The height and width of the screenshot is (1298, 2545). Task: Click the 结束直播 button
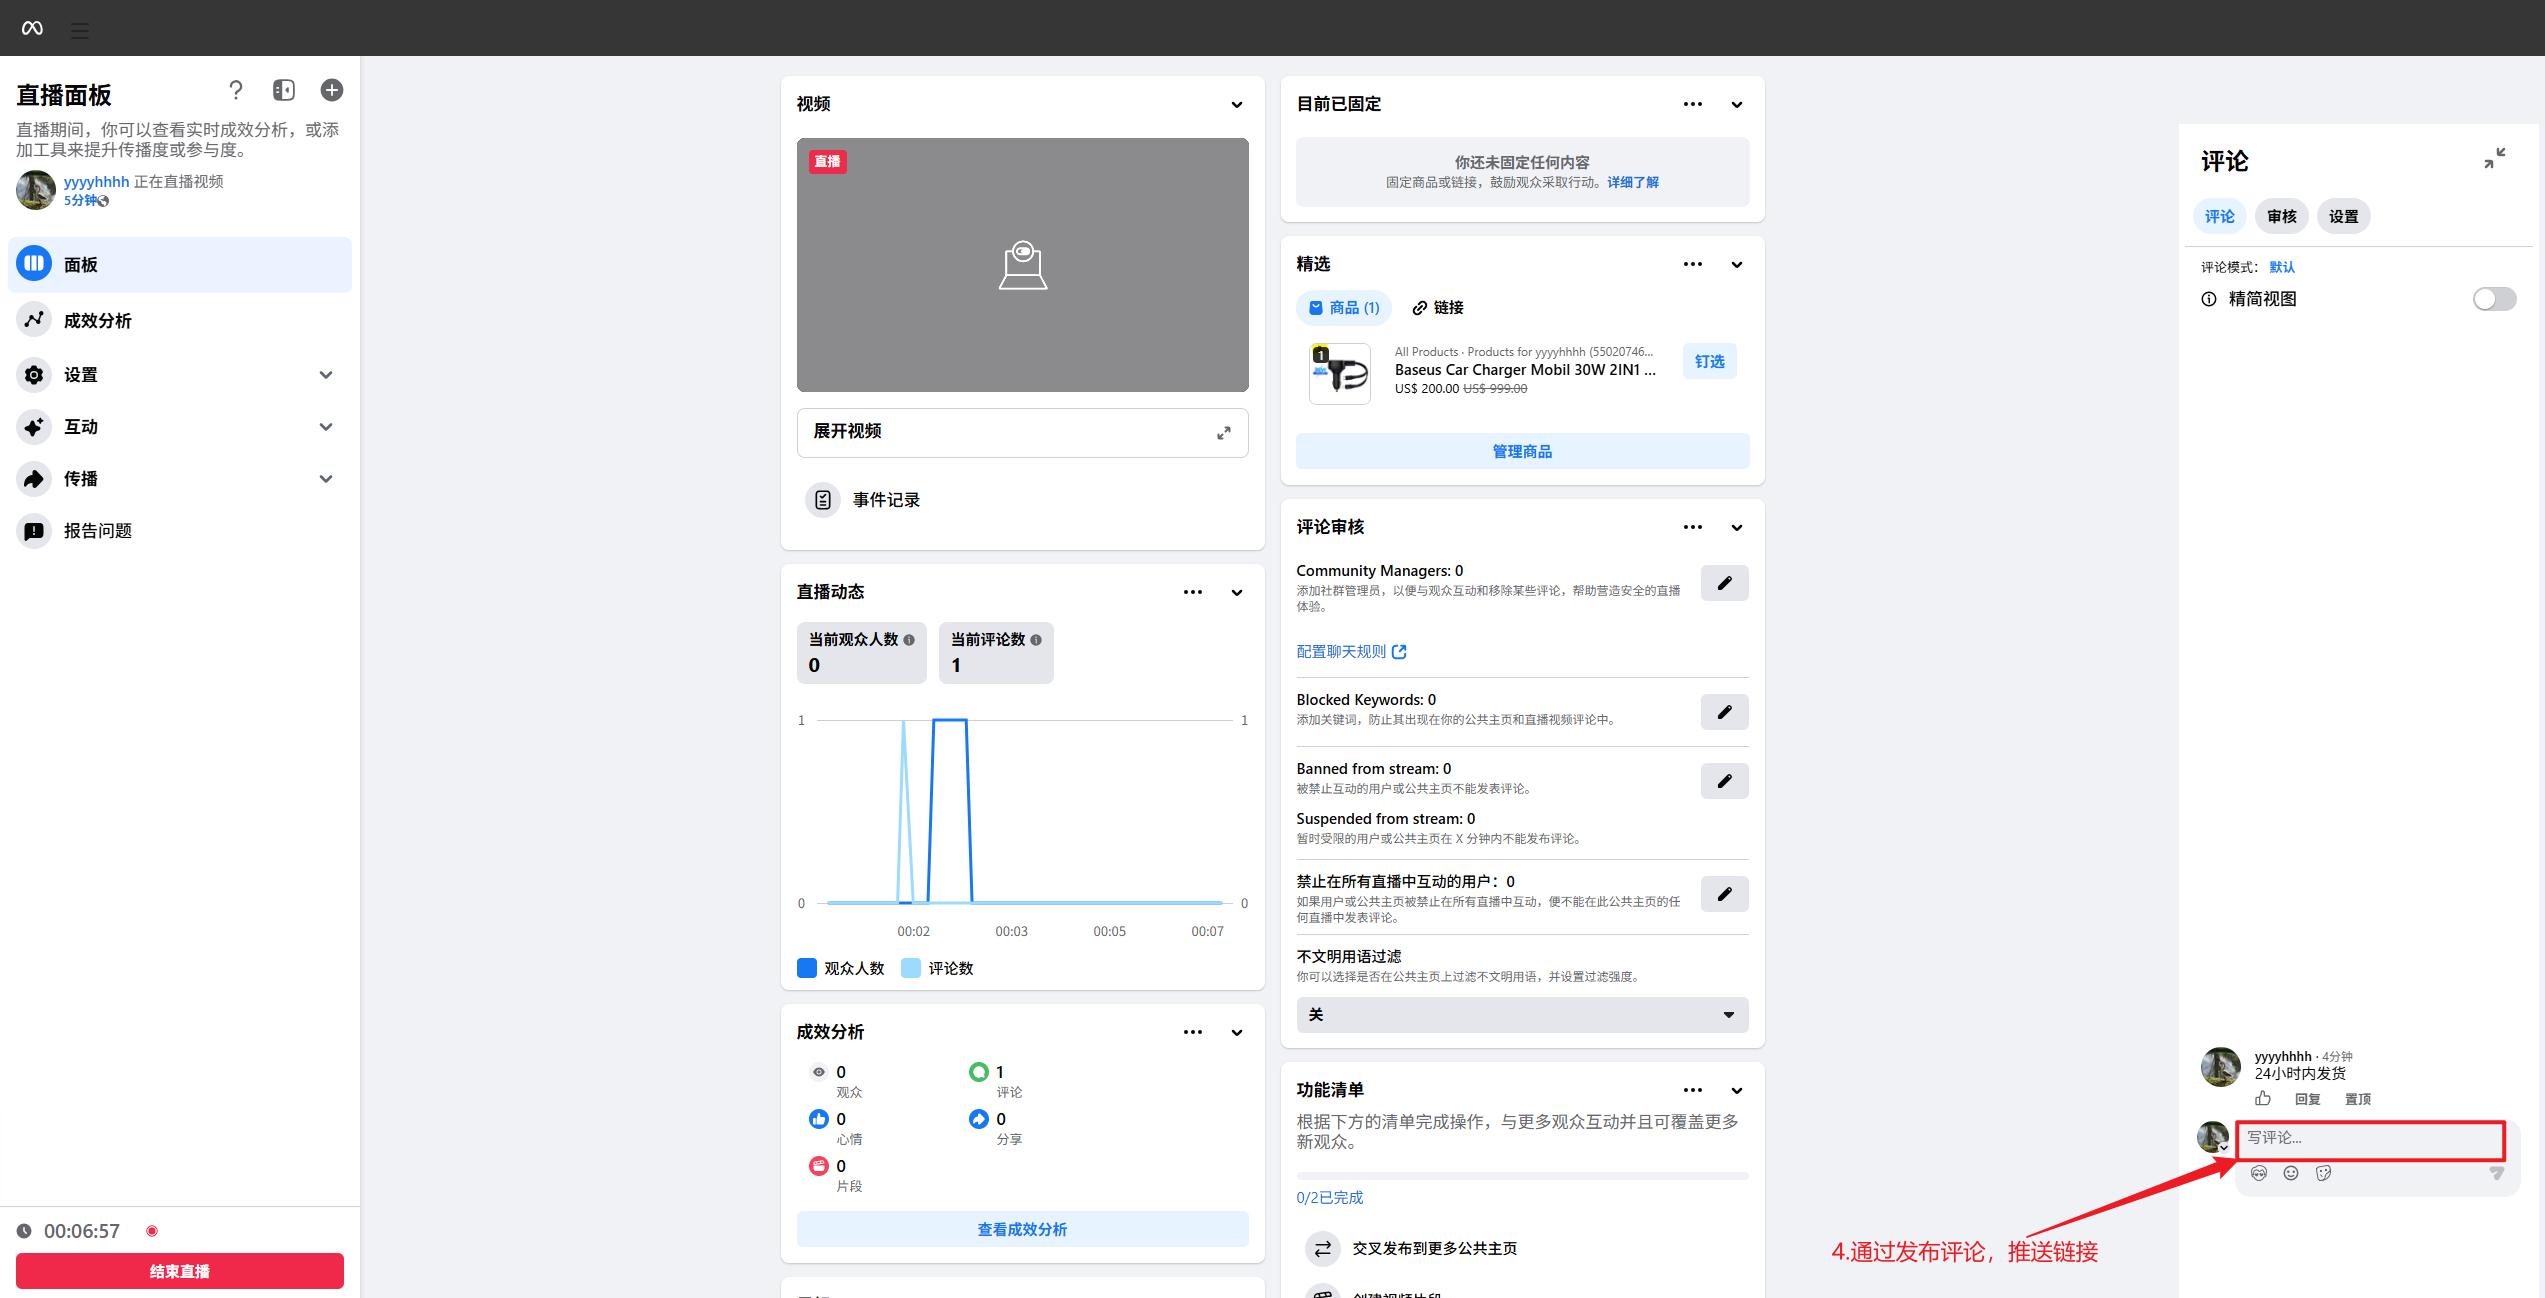point(180,1271)
